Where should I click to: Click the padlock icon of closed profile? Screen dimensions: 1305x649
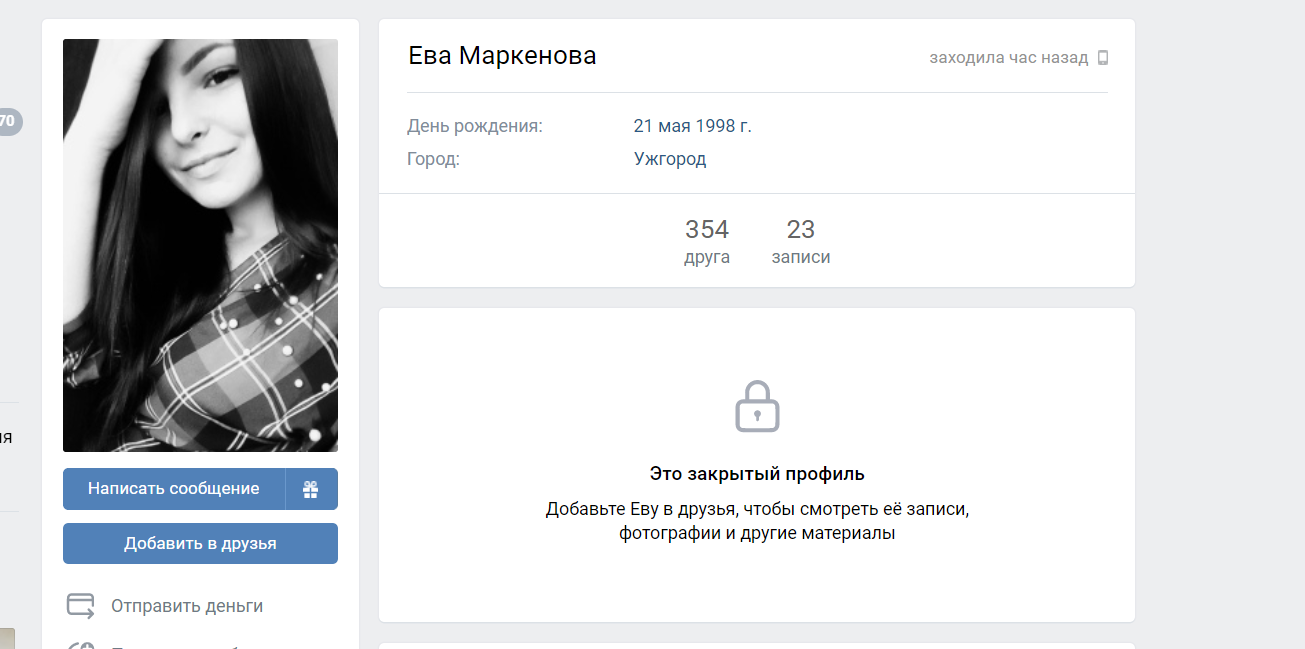click(x=757, y=406)
